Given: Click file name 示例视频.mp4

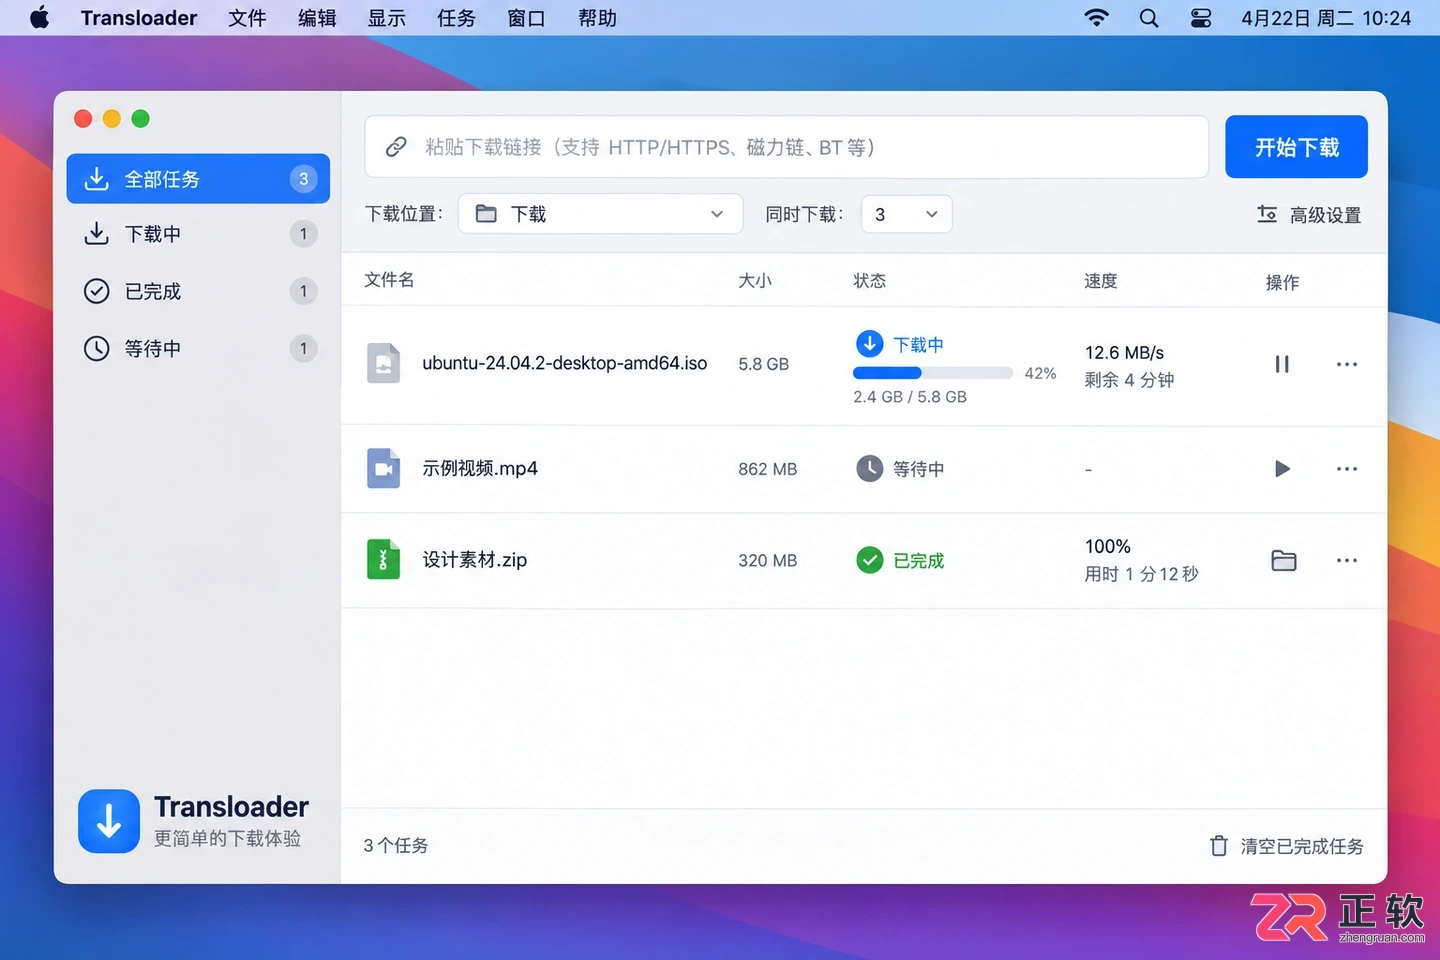Looking at the screenshot, I should point(480,468).
